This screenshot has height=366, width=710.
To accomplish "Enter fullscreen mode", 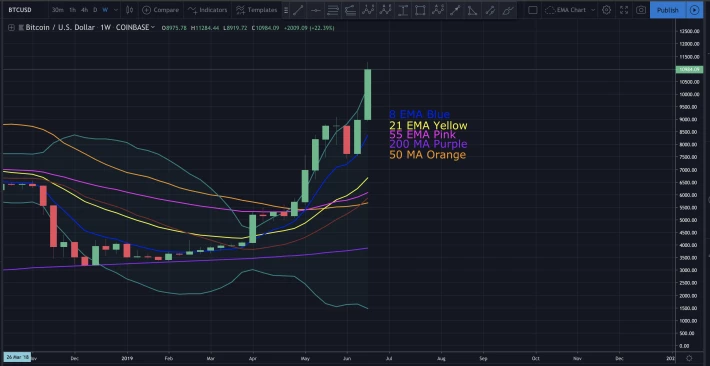I will [624, 10].
